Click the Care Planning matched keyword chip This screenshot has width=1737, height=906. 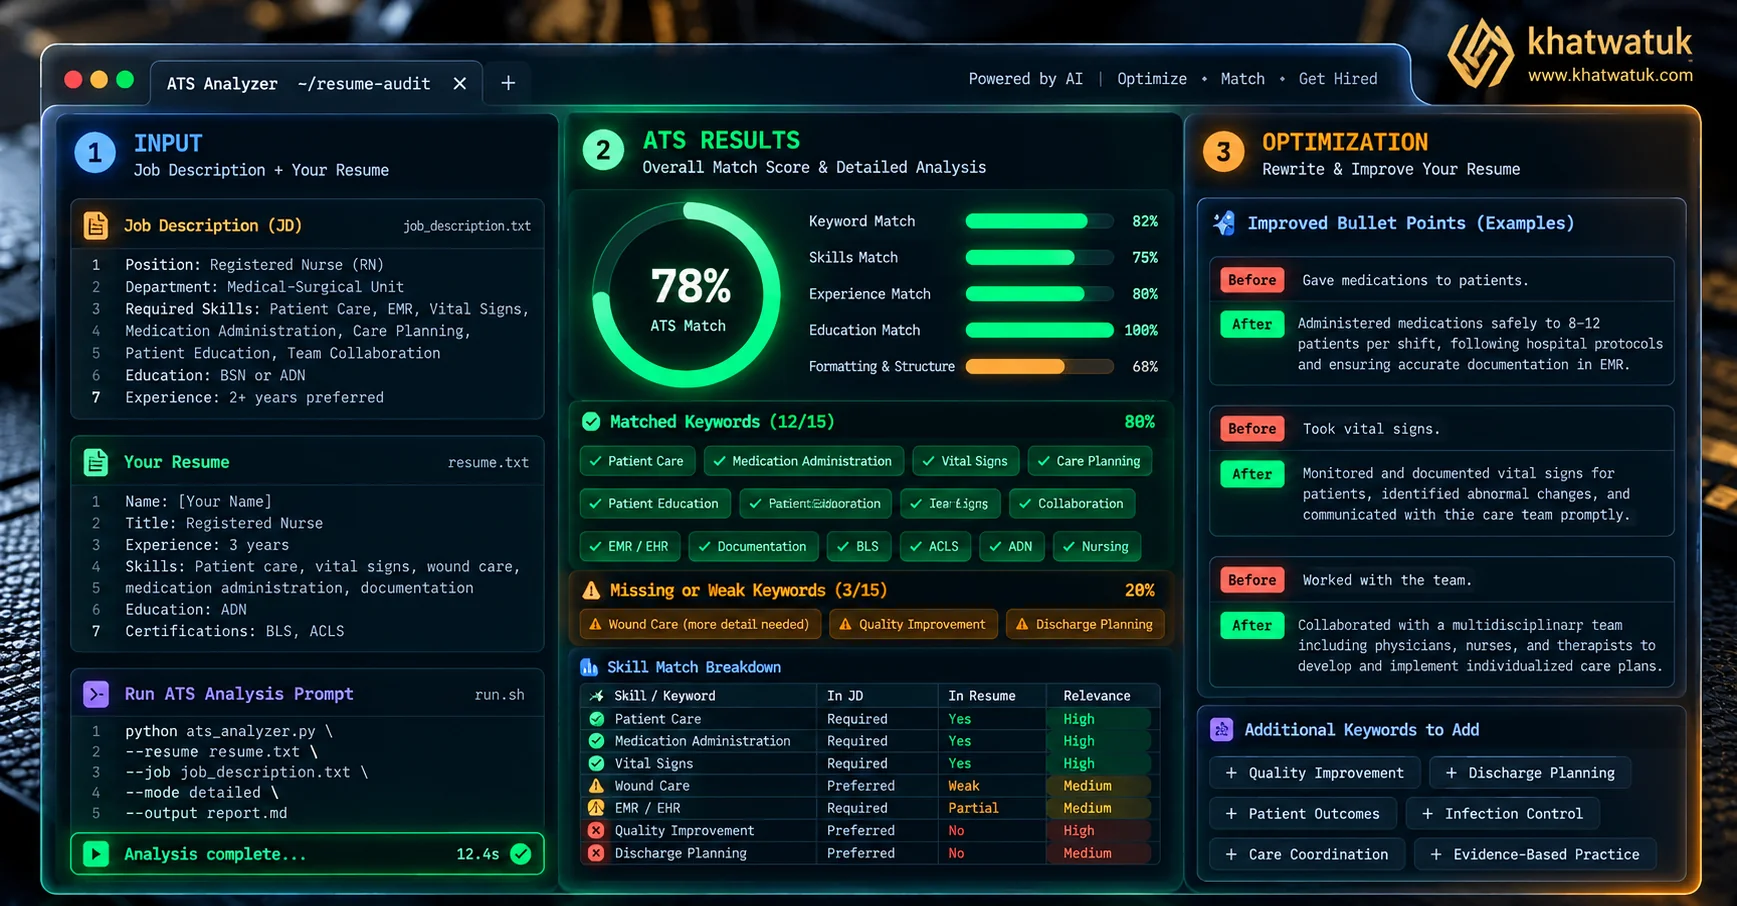1090,461
